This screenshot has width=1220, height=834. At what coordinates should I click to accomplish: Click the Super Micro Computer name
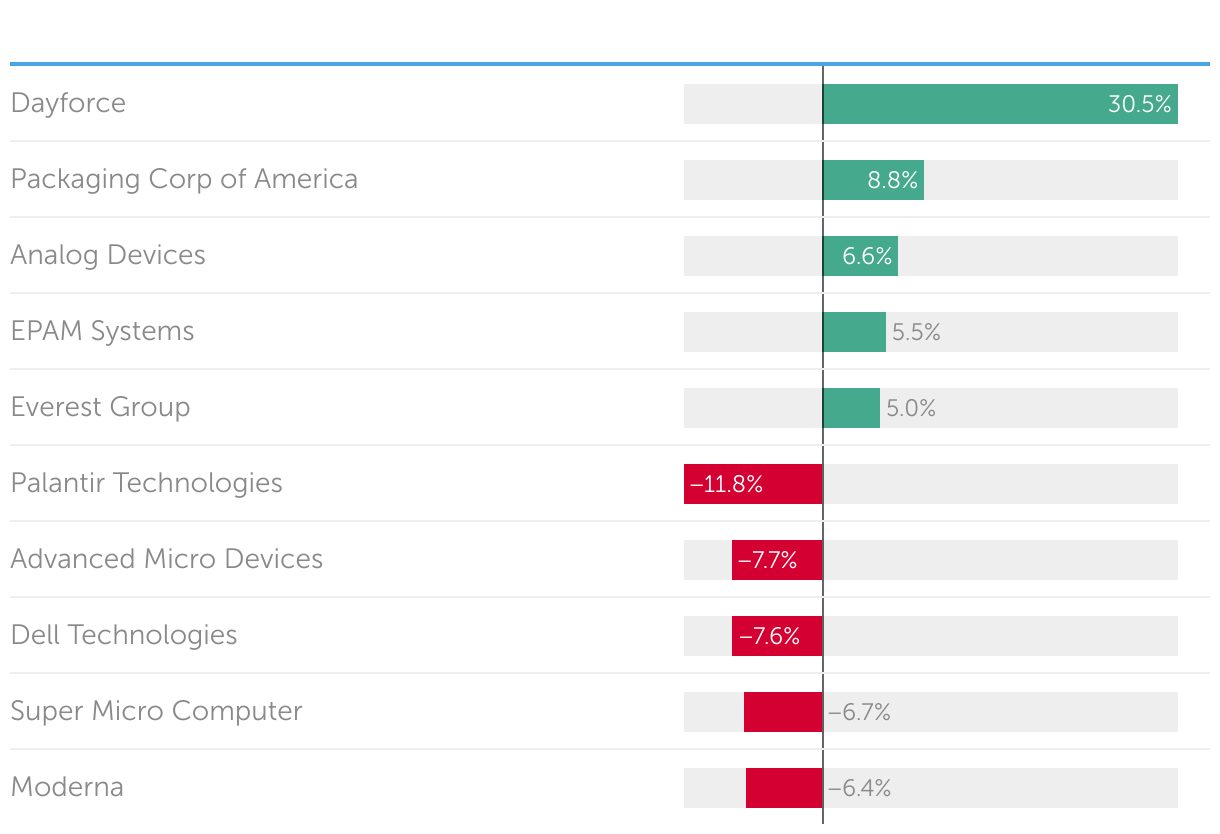(x=156, y=711)
